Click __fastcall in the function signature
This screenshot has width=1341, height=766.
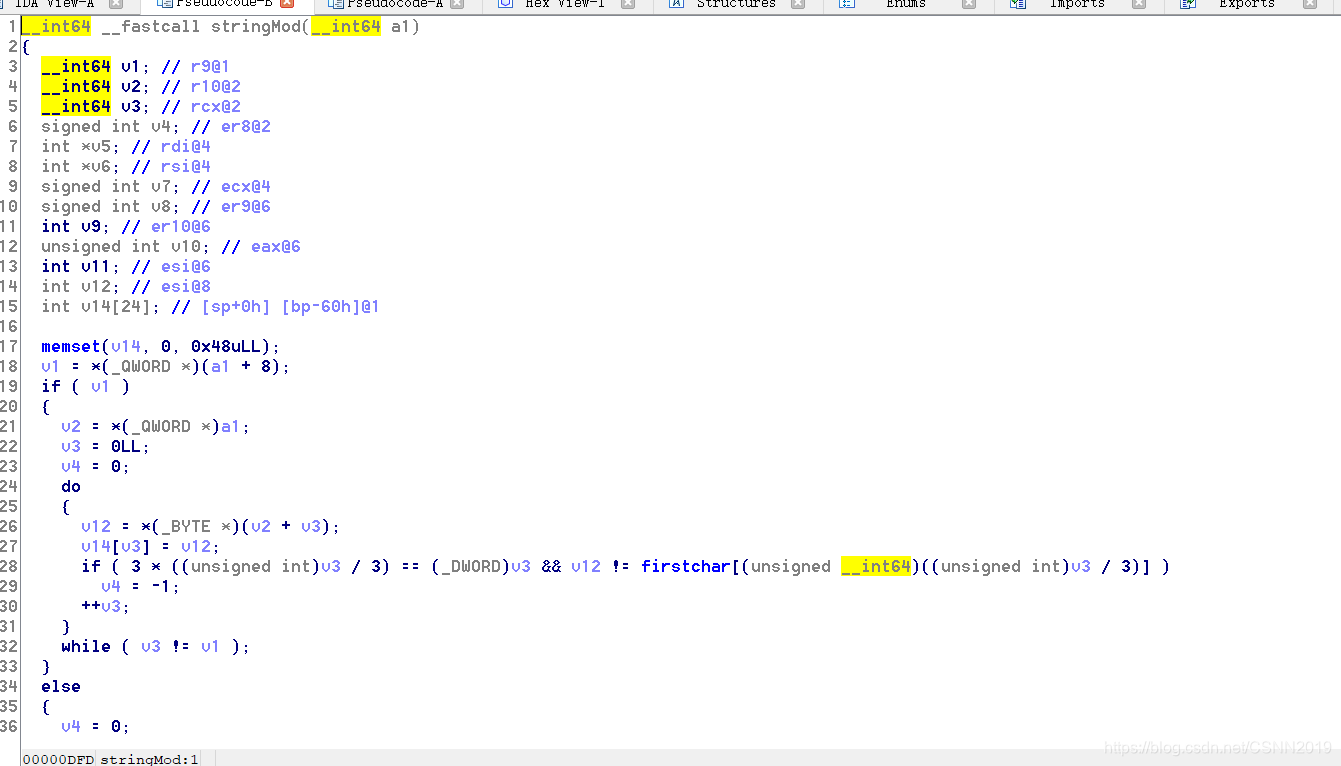tap(150, 26)
